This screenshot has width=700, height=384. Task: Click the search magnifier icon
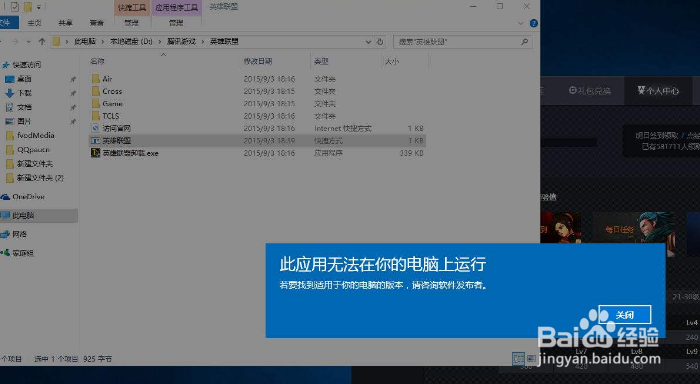coord(525,42)
